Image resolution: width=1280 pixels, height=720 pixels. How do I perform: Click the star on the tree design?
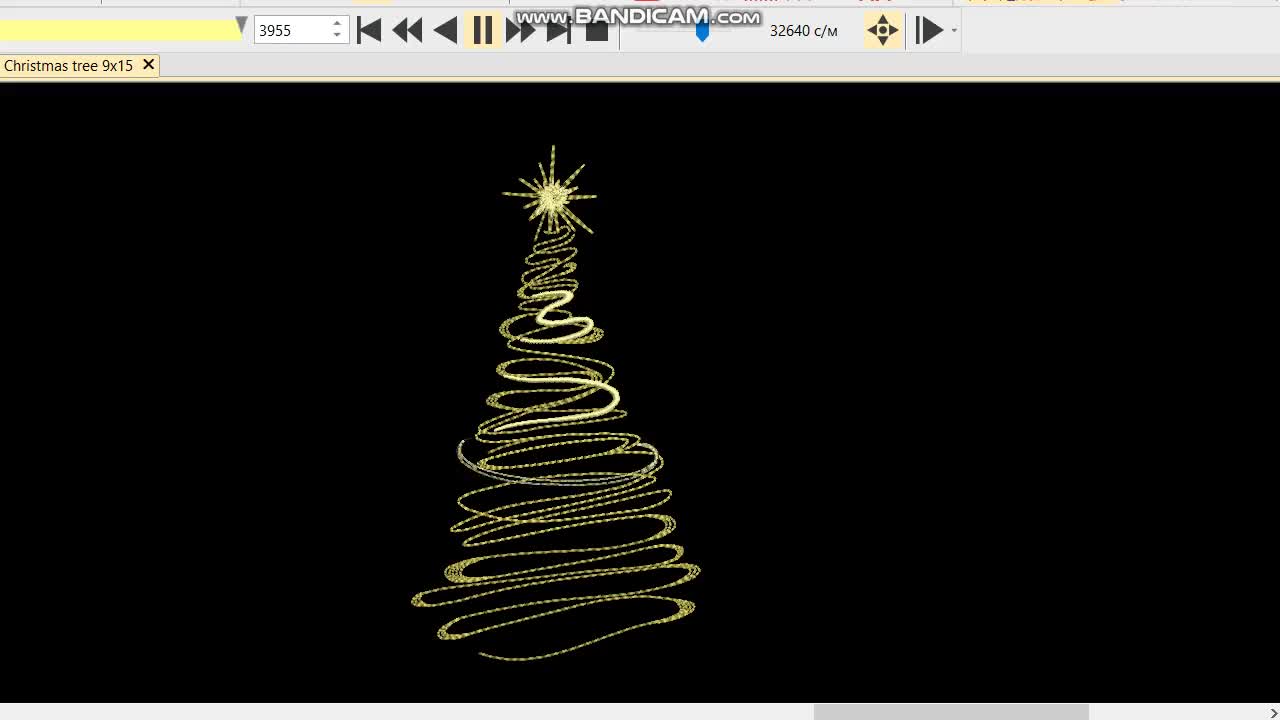click(550, 195)
